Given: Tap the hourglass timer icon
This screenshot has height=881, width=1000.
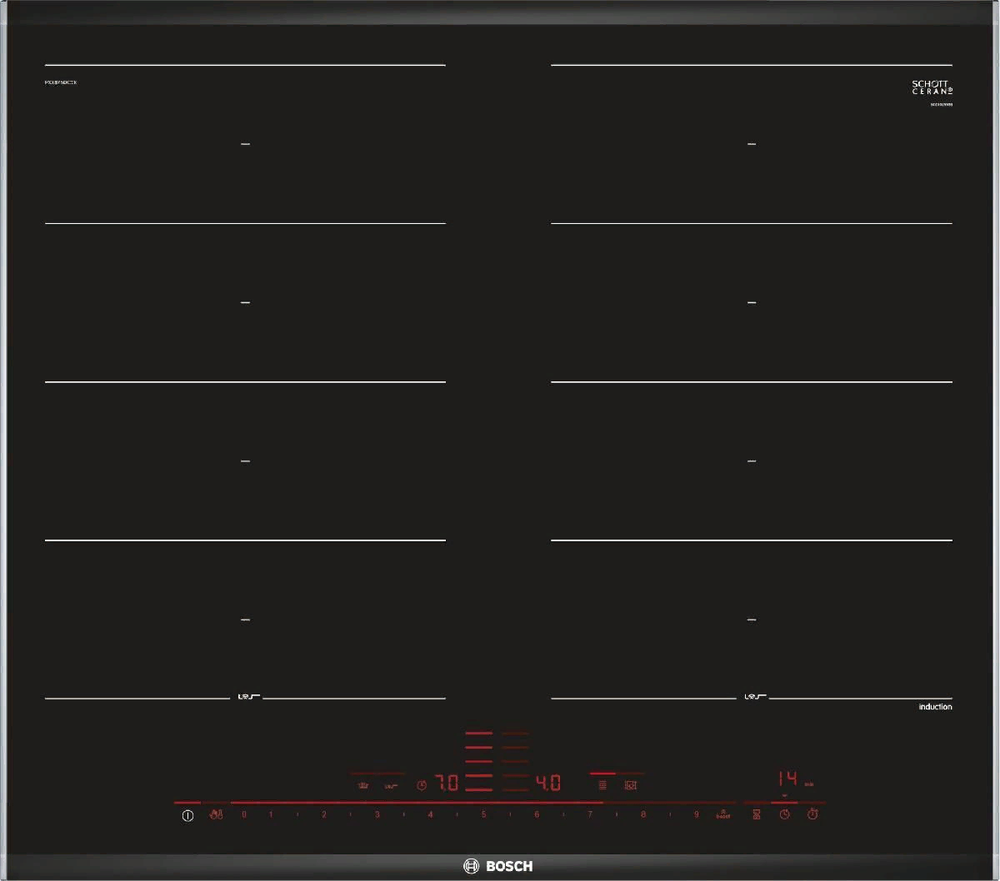Looking at the screenshot, I should pos(757,815).
